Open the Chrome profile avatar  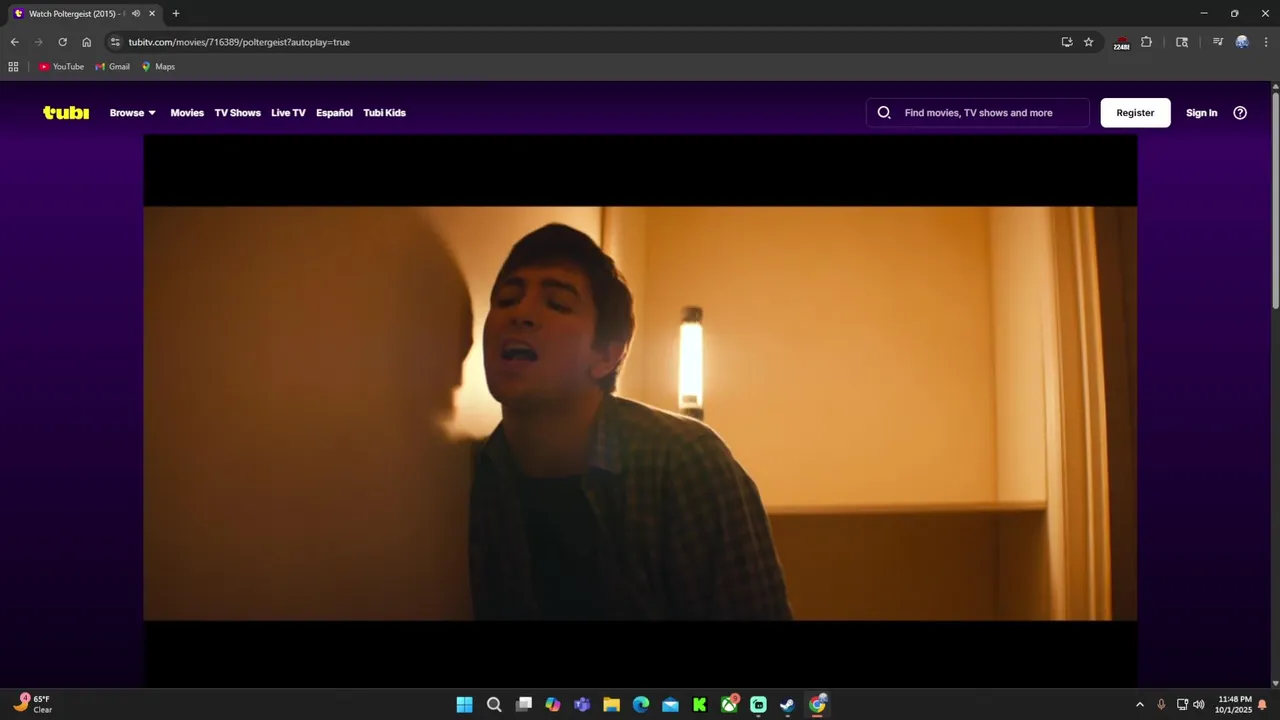pyautogui.click(x=1242, y=42)
